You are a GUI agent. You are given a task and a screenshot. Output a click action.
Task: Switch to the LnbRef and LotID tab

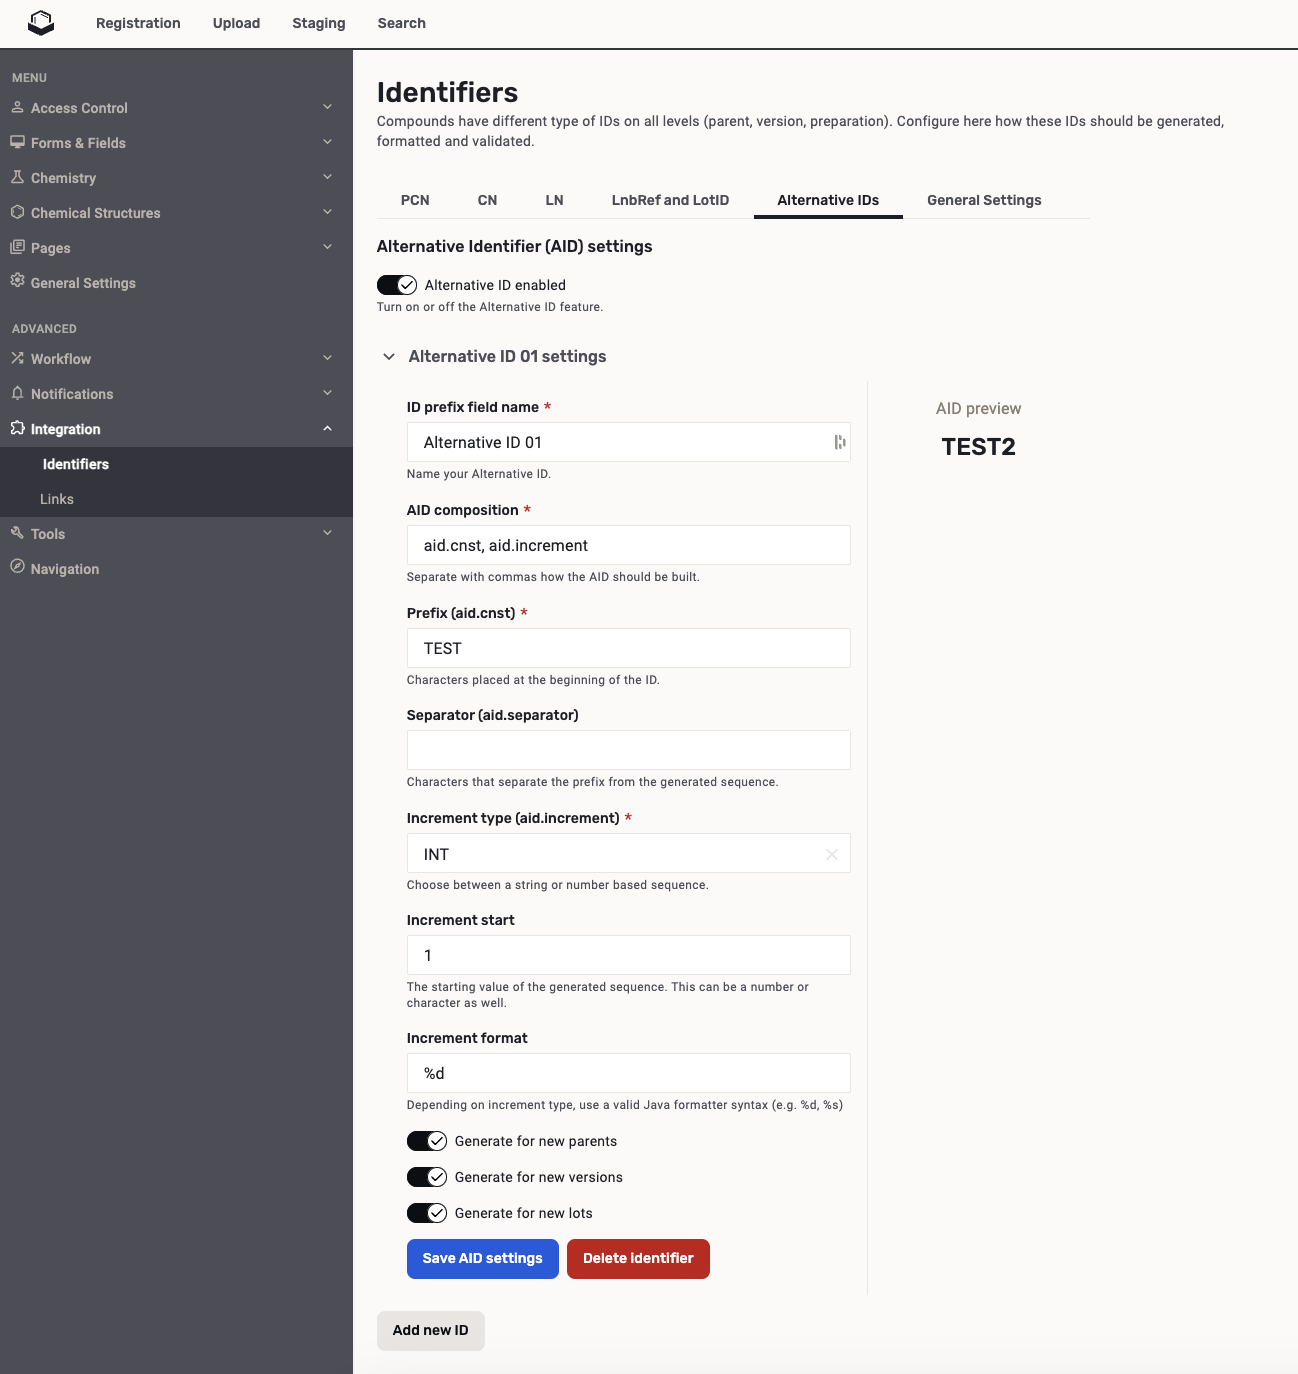(670, 200)
